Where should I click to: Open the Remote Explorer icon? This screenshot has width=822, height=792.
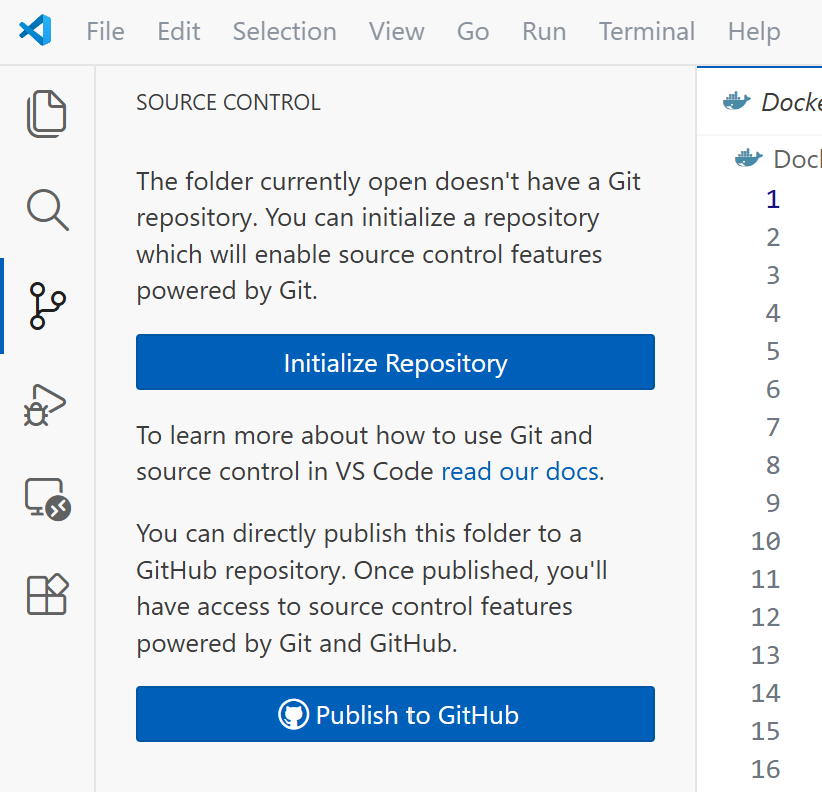tap(46, 499)
